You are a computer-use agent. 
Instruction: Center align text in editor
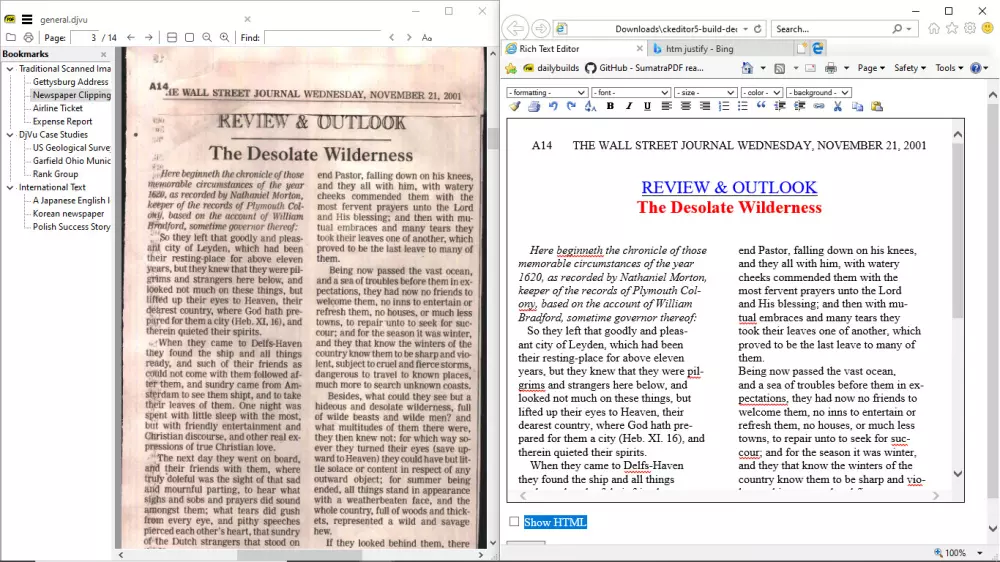click(x=686, y=107)
